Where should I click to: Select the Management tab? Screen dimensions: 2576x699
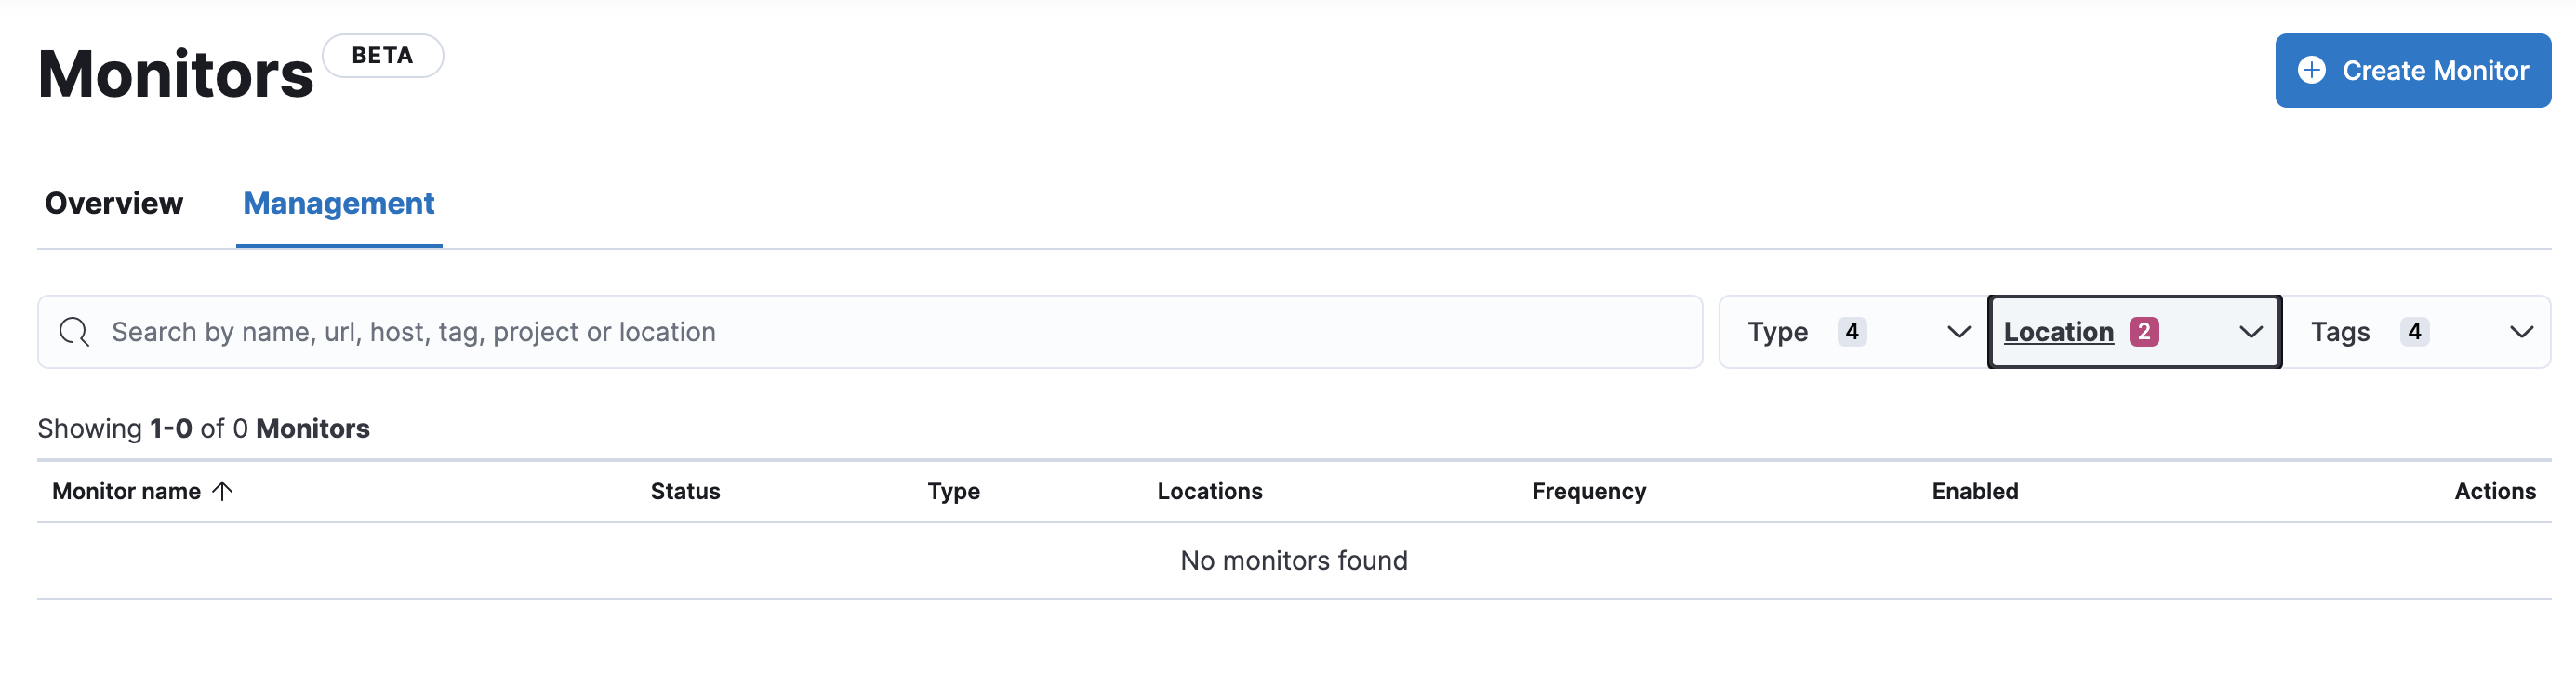[x=338, y=204]
